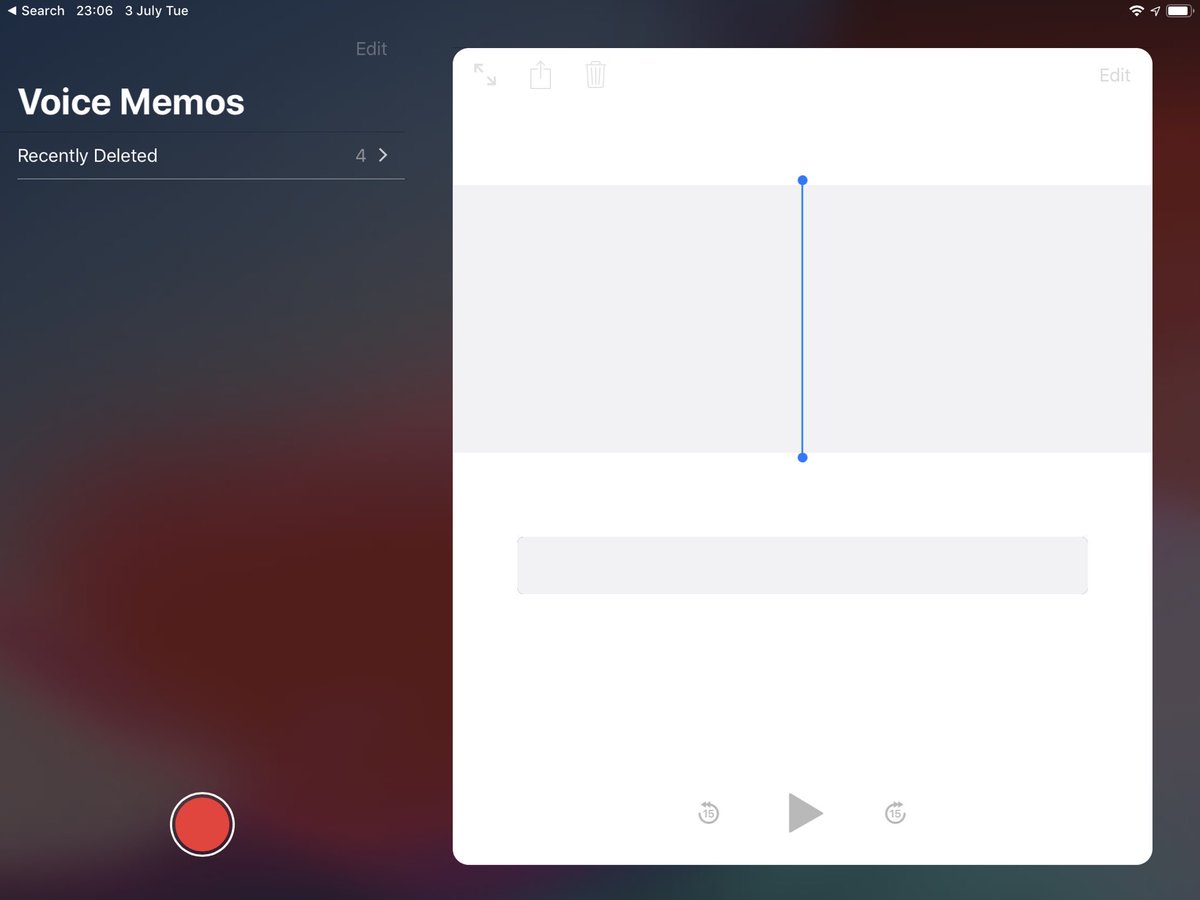Click the blue playhead line in the waveform
This screenshot has width=1200, height=900.
(802, 319)
